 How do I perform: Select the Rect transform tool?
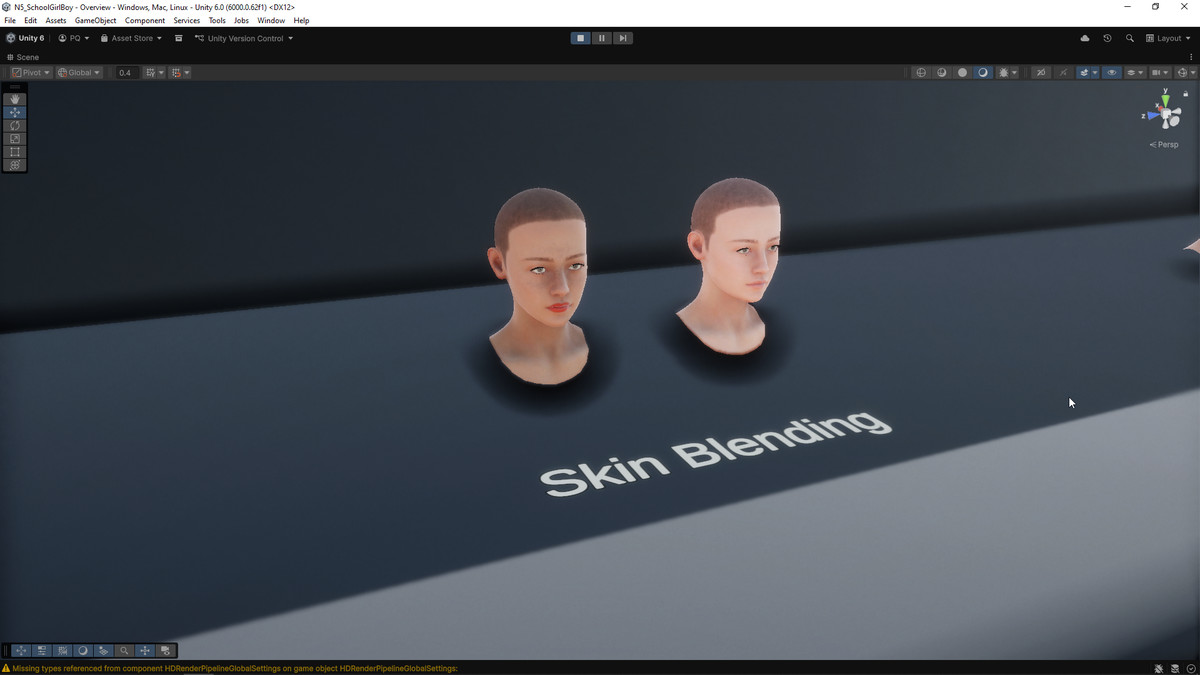[x=14, y=152]
